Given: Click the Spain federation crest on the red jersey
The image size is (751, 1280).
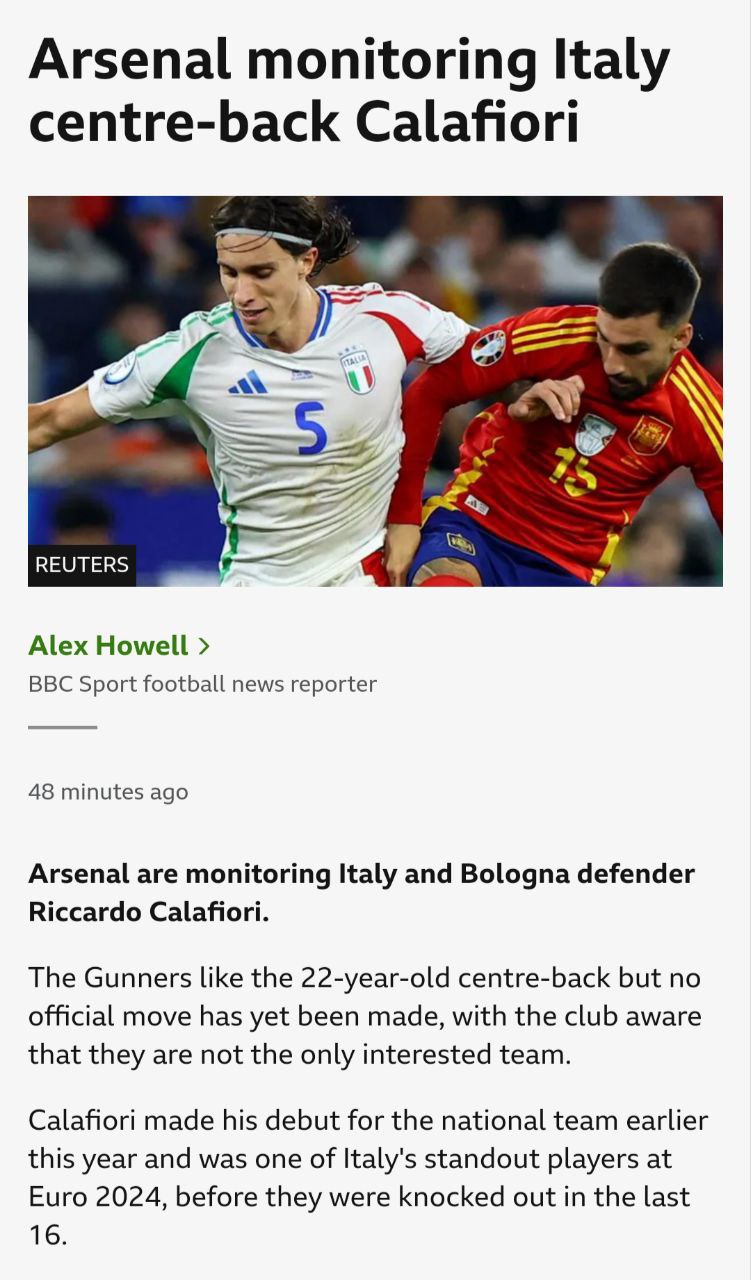Looking at the screenshot, I should [x=648, y=436].
